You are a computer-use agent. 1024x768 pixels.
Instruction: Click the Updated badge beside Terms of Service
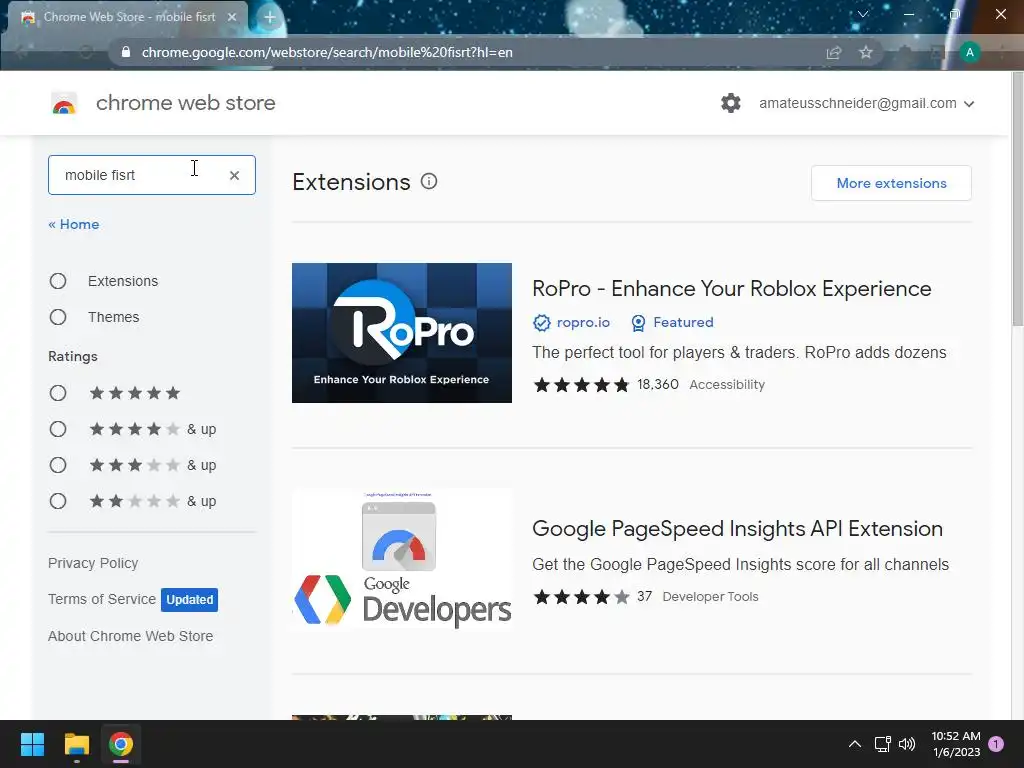(189, 600)
